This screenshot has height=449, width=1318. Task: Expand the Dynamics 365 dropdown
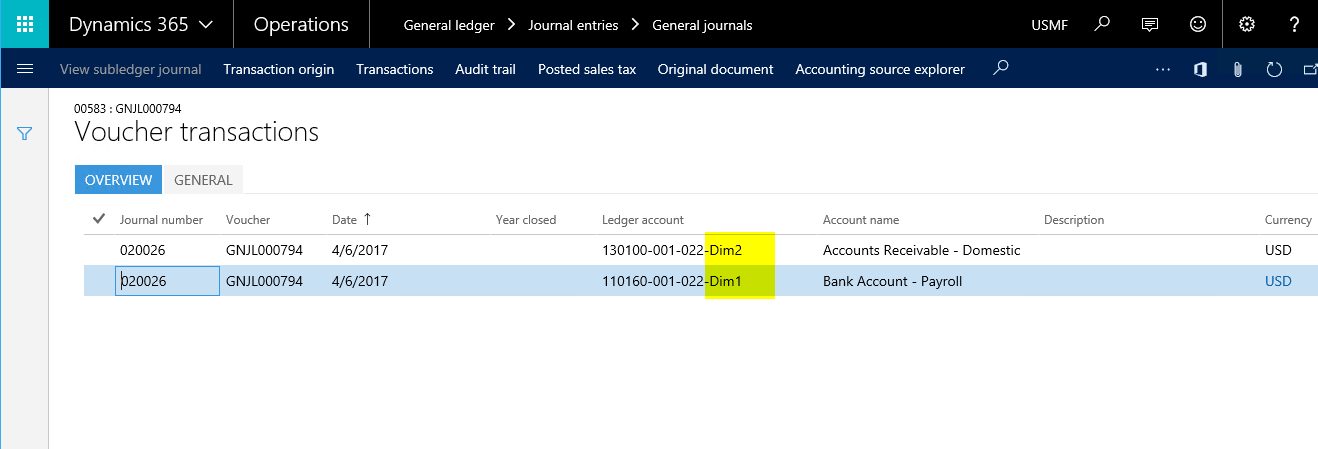[x=140, y=24]
